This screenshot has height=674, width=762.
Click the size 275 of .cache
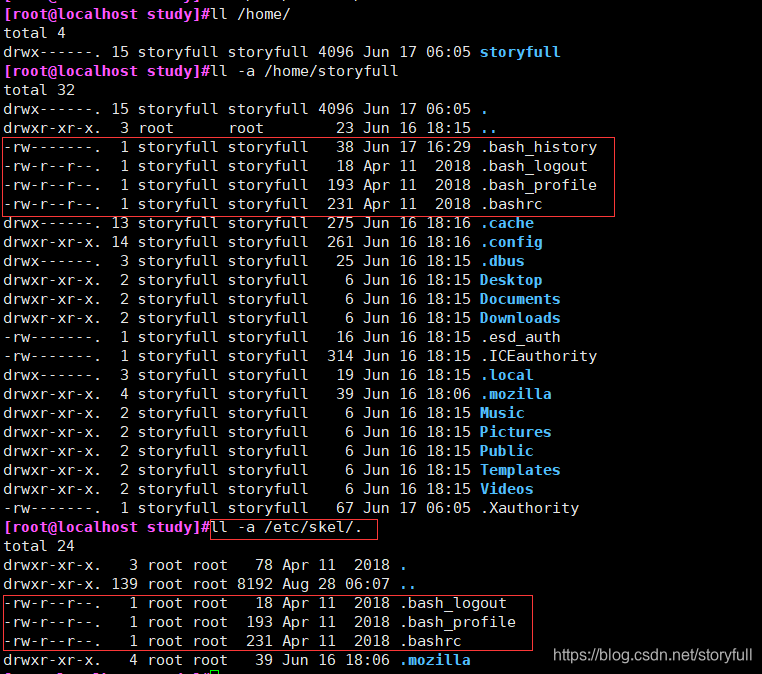(x=340, y=223)
